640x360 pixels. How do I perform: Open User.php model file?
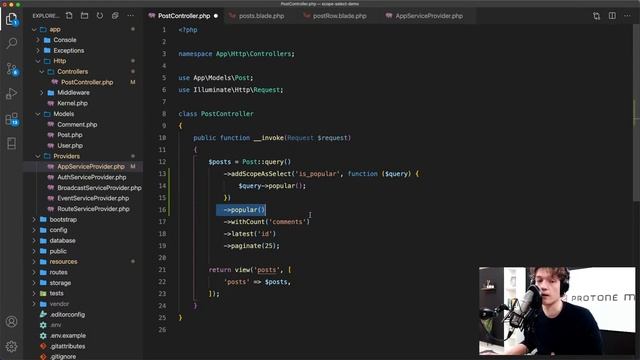click(70, 146)
